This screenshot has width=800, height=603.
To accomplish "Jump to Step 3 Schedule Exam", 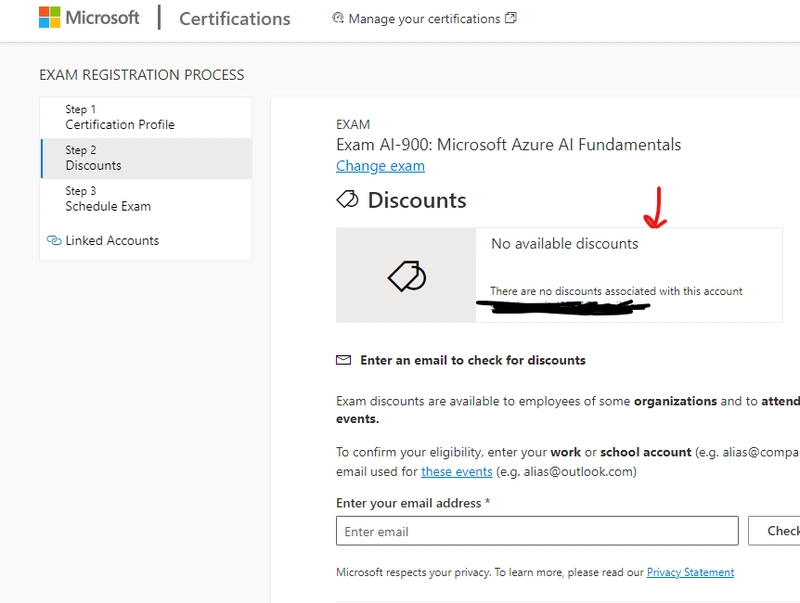I will point(108,199).
